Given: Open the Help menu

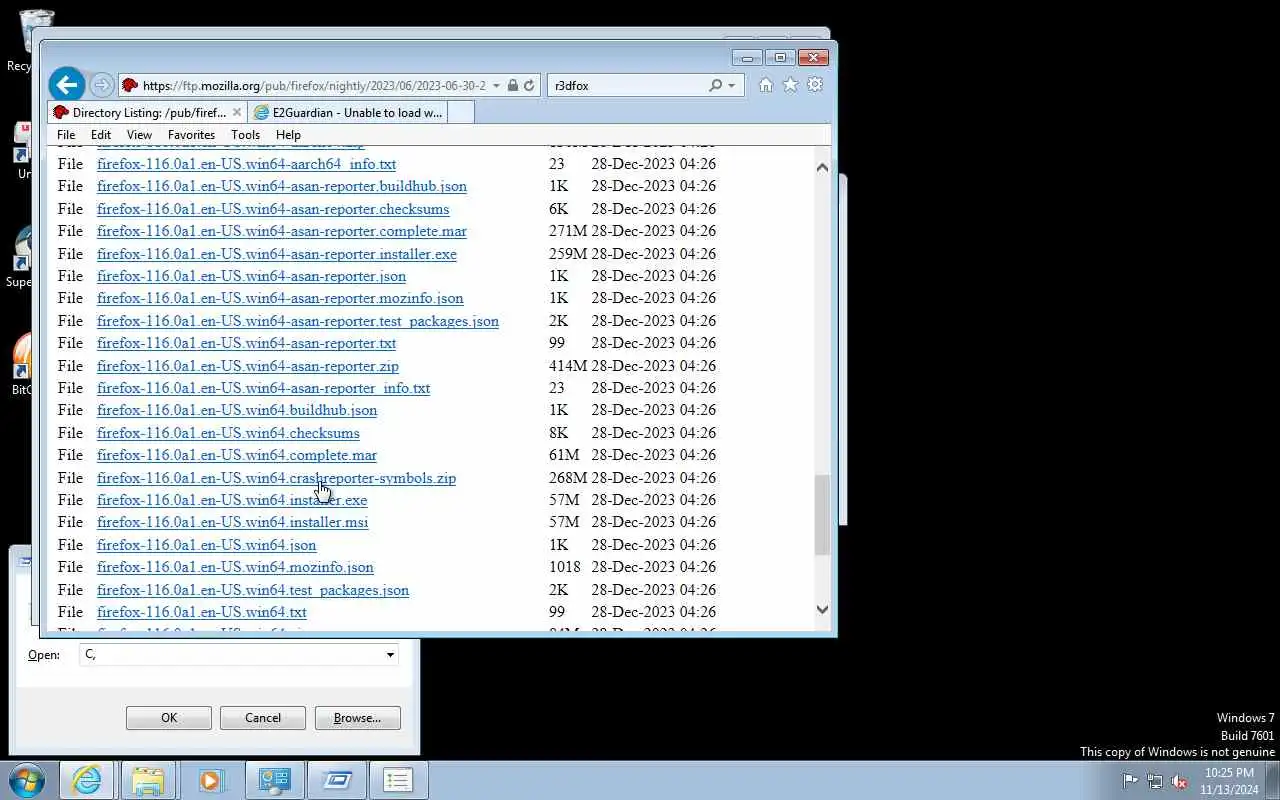Looking at the screenshot, I should (x=288, y=135).
